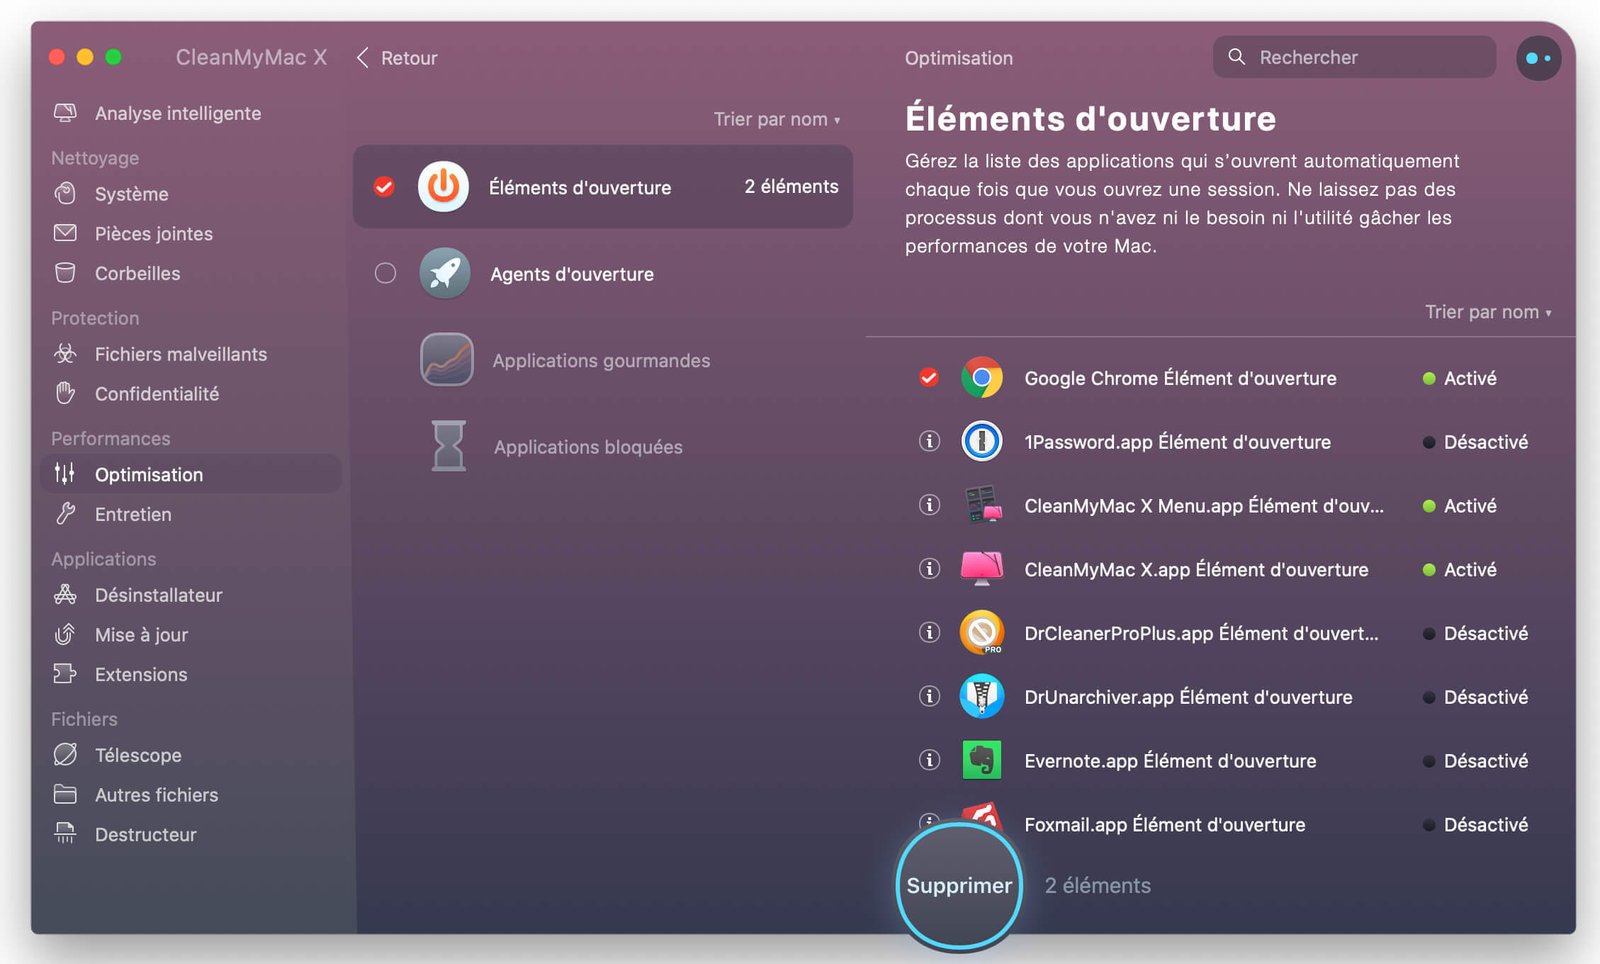Show info for CleanMyMac X.app item
The width and height of the screenshot is (1600, 964).
(x=929, y=569)
